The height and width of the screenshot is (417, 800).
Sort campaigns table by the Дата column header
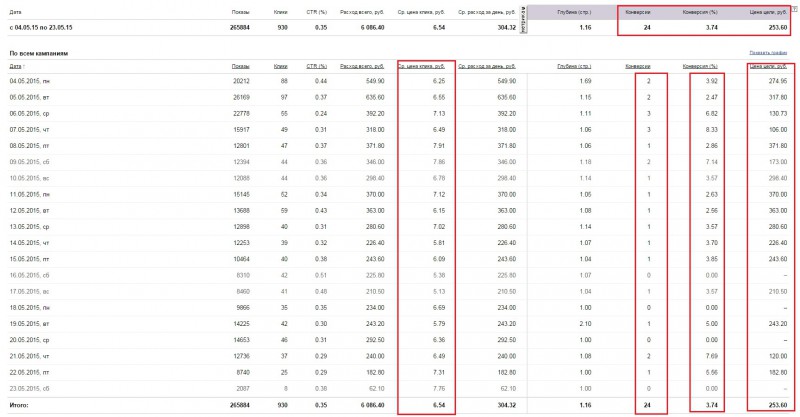(15, 66)
